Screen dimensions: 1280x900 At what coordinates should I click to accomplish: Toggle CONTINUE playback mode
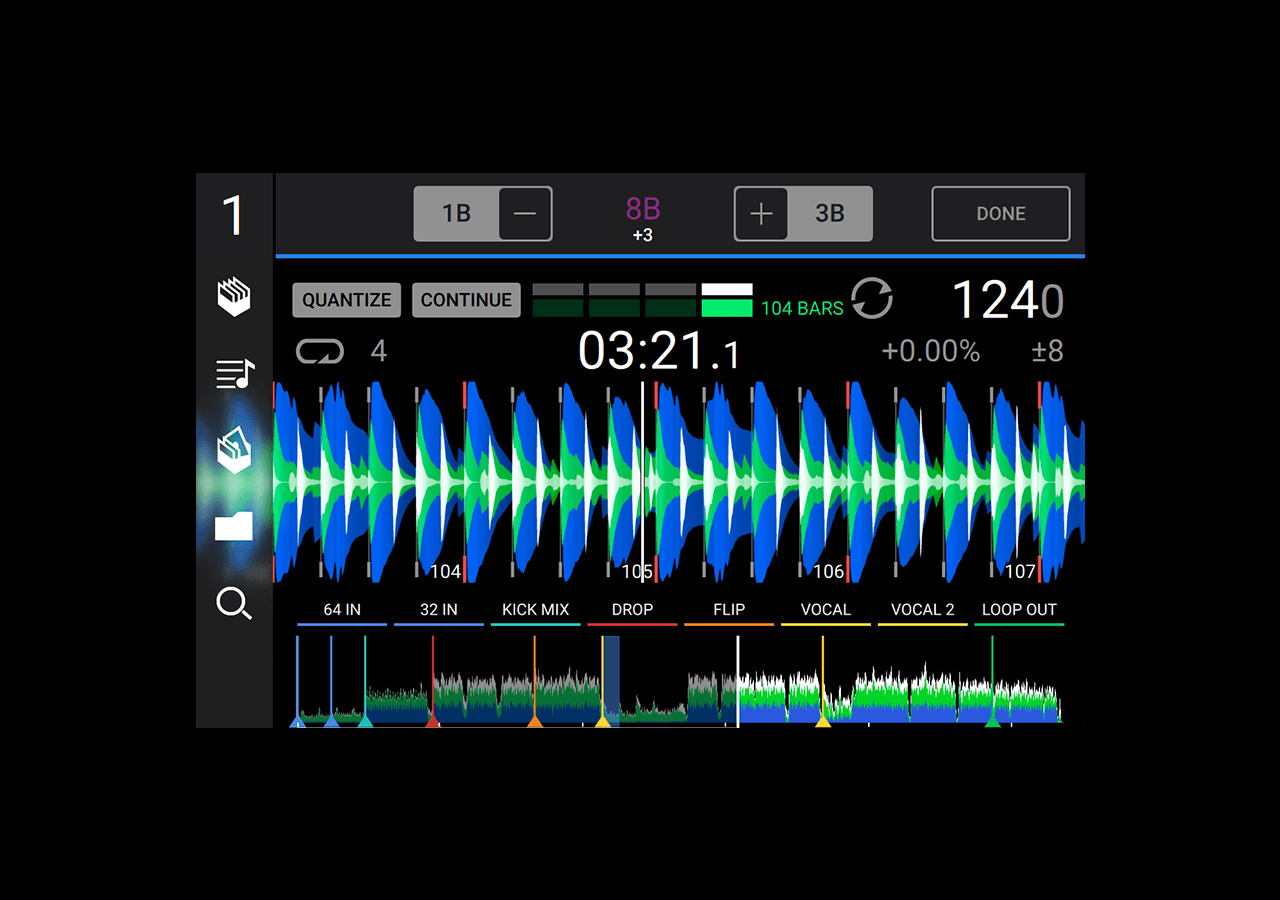coord(466,300)
